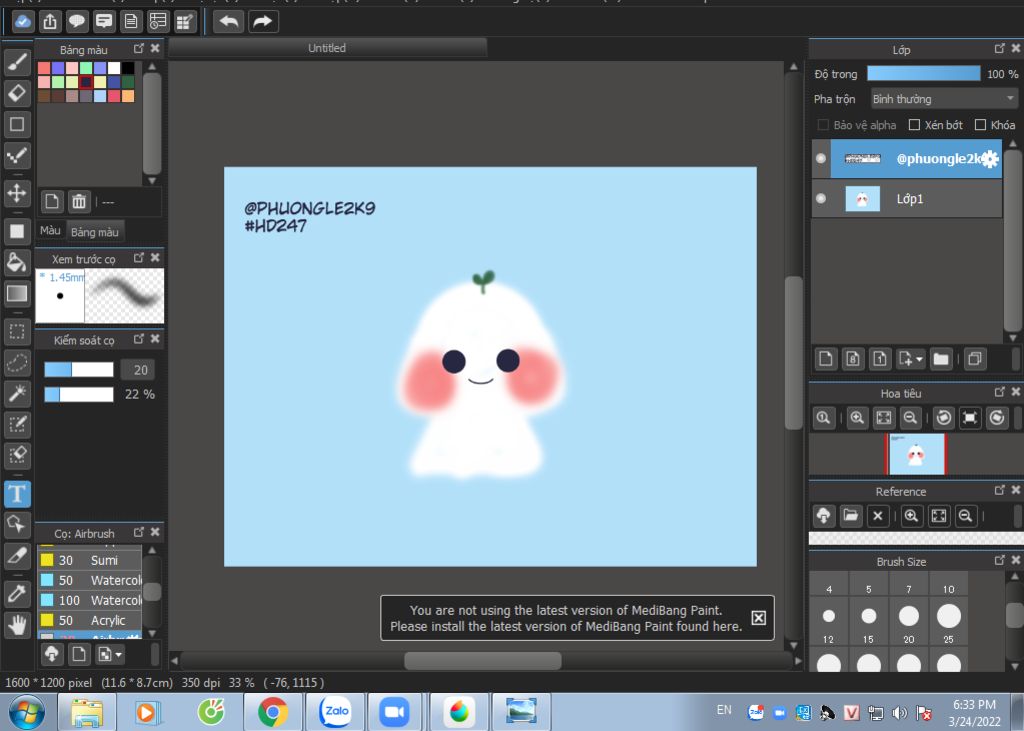Viewport: 1024px width, 731px height.
Task: Create a new layer folder
Action: (x=941, y=359)
